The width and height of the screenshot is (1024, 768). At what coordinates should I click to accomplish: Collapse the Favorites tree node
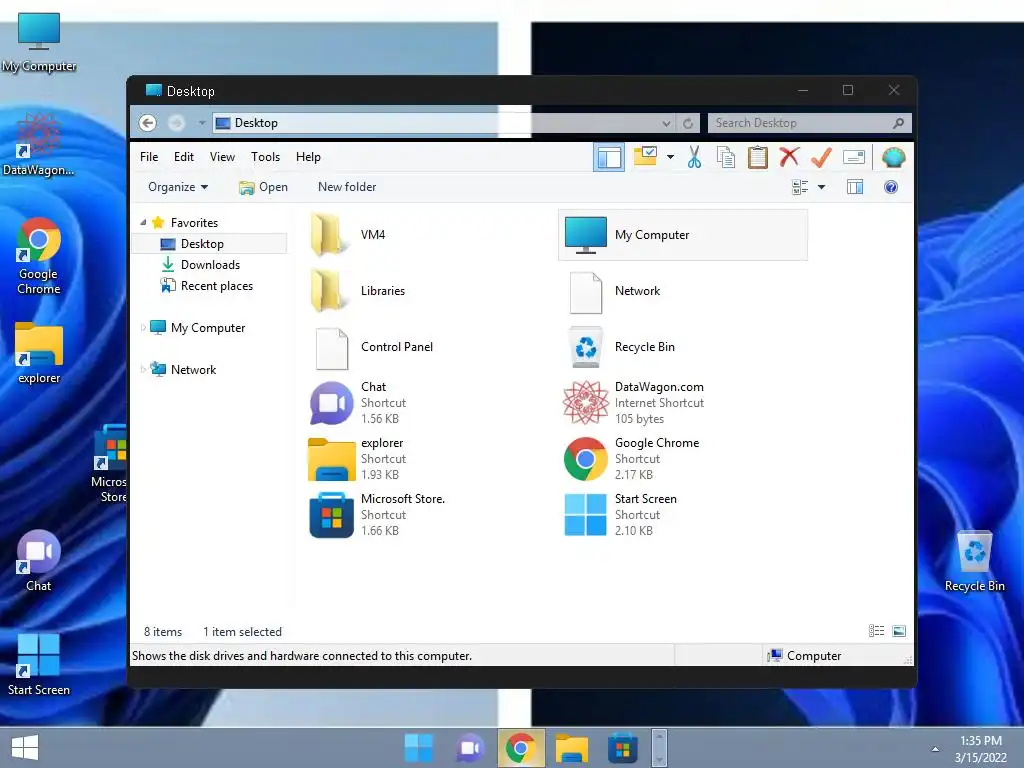click(x=143, y=223)
